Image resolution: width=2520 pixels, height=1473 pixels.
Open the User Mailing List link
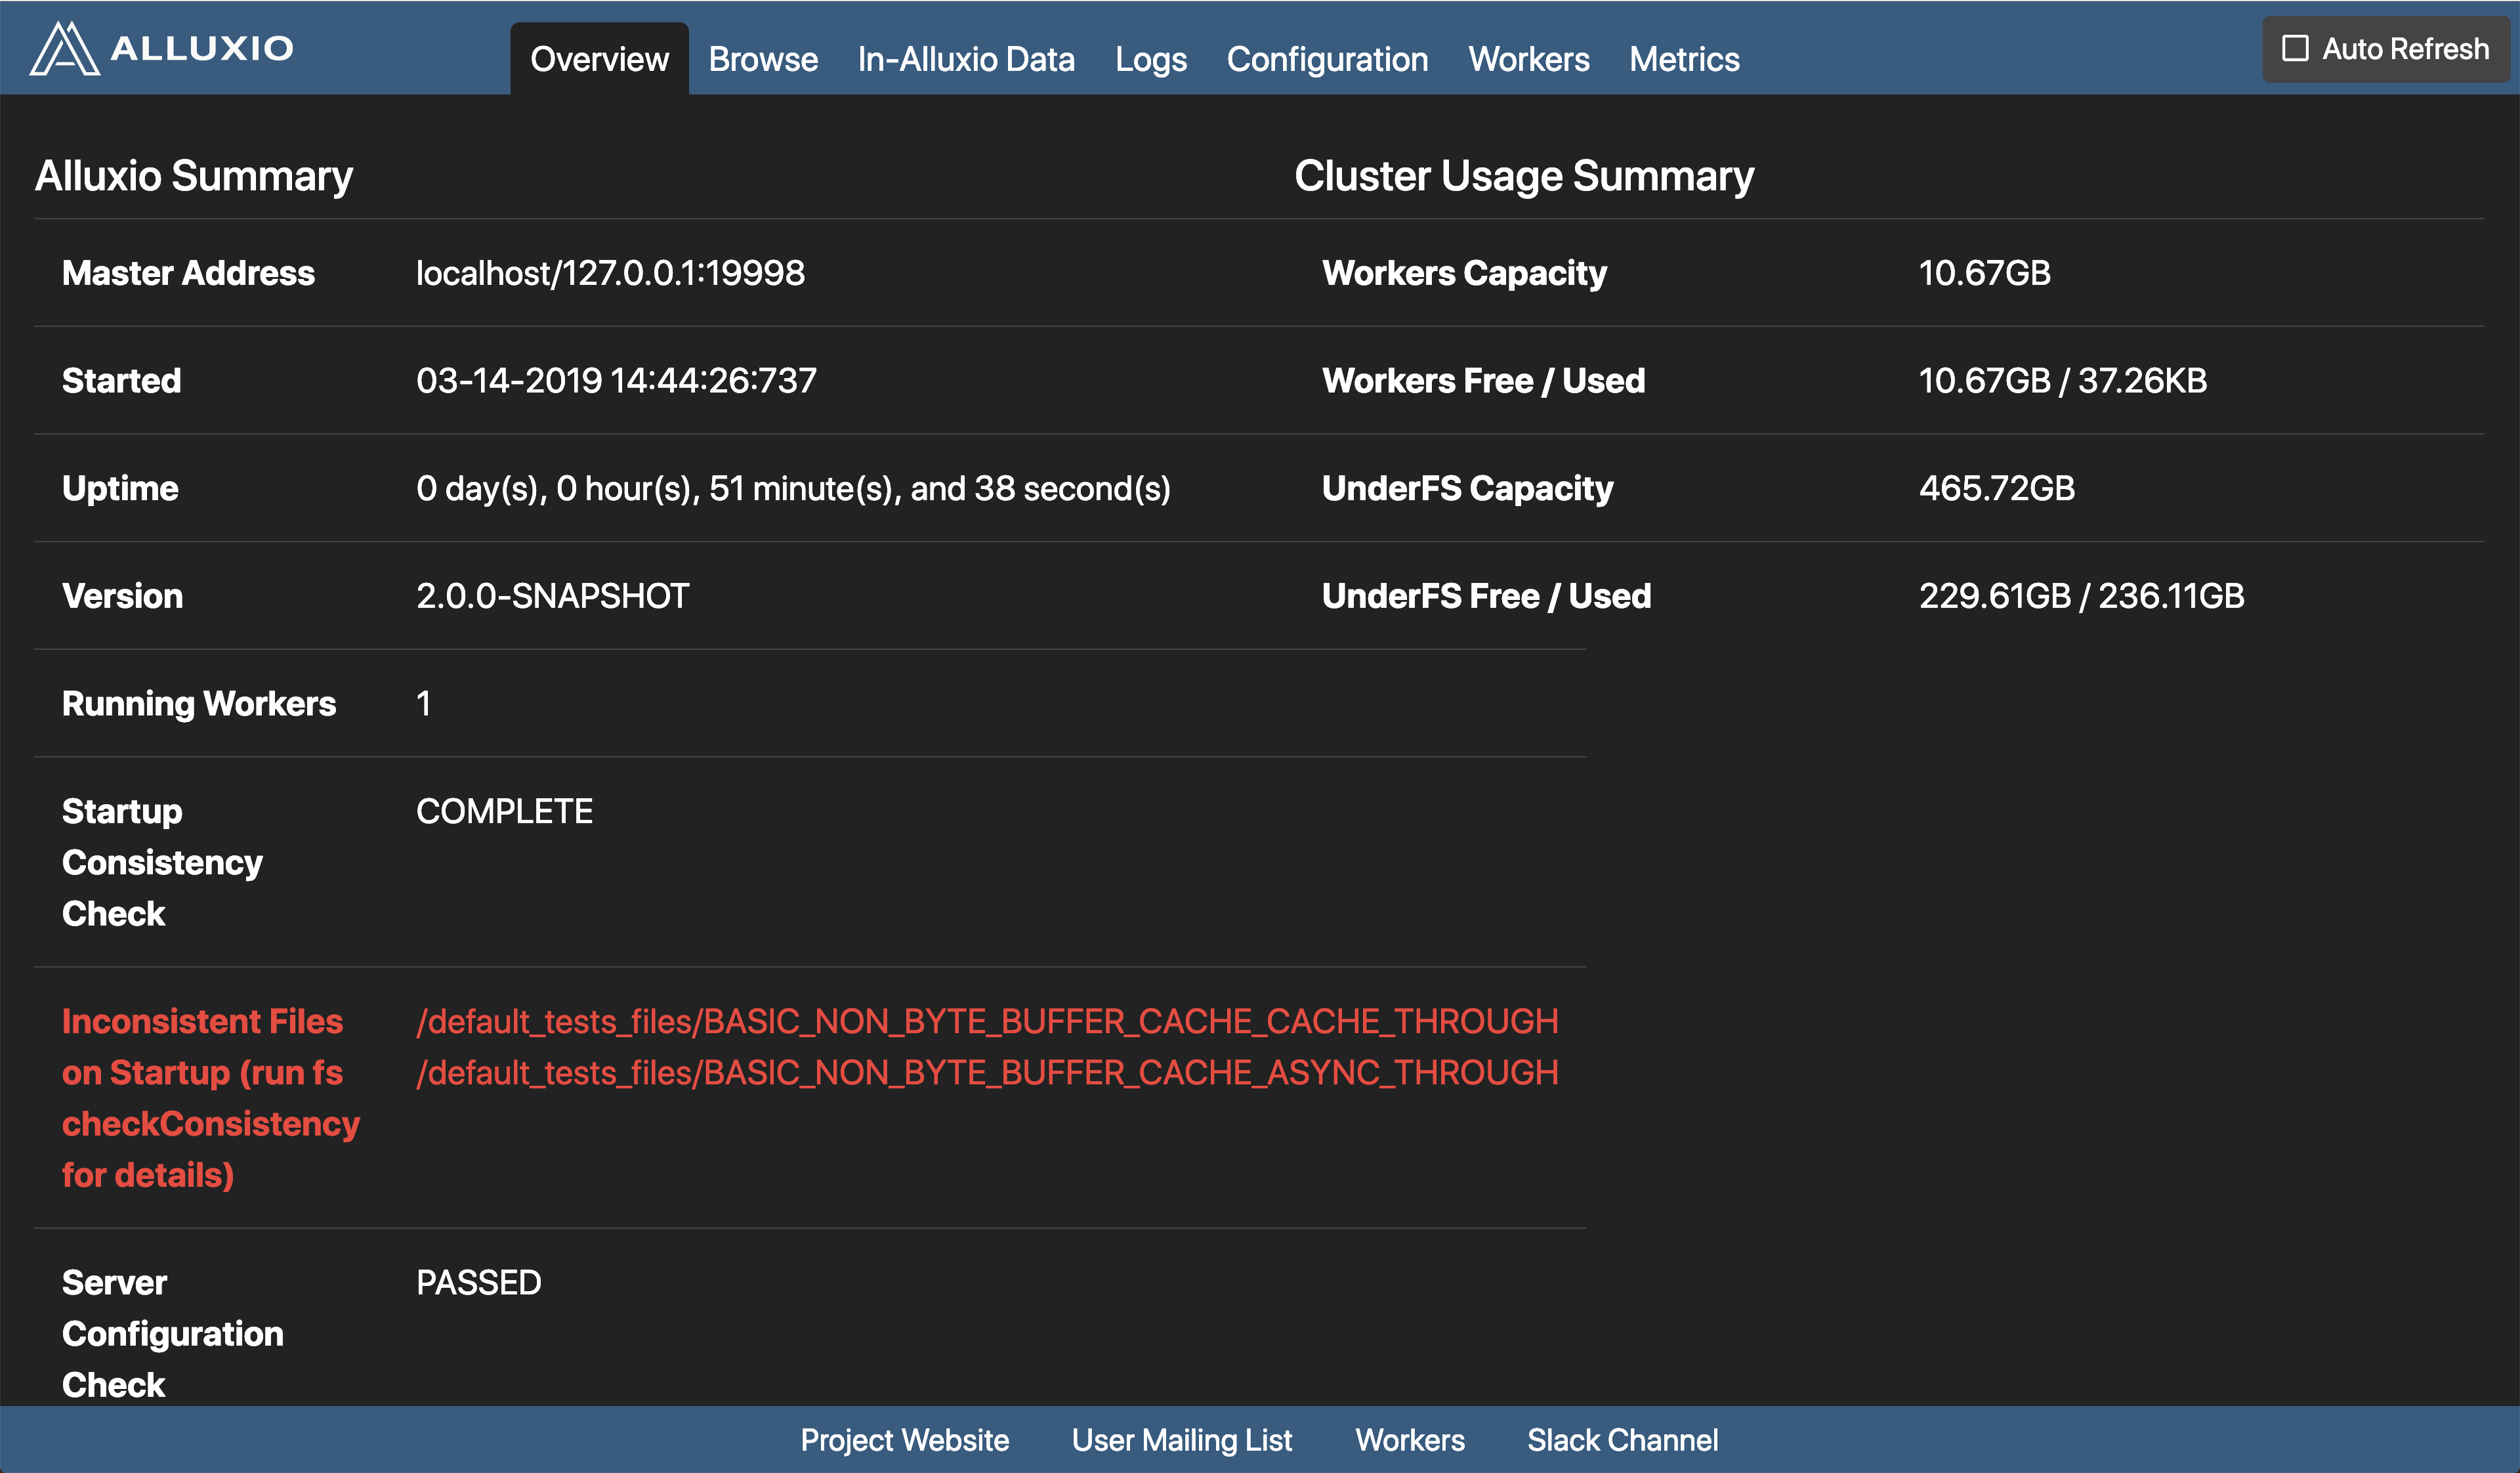click(1182, 1439)
